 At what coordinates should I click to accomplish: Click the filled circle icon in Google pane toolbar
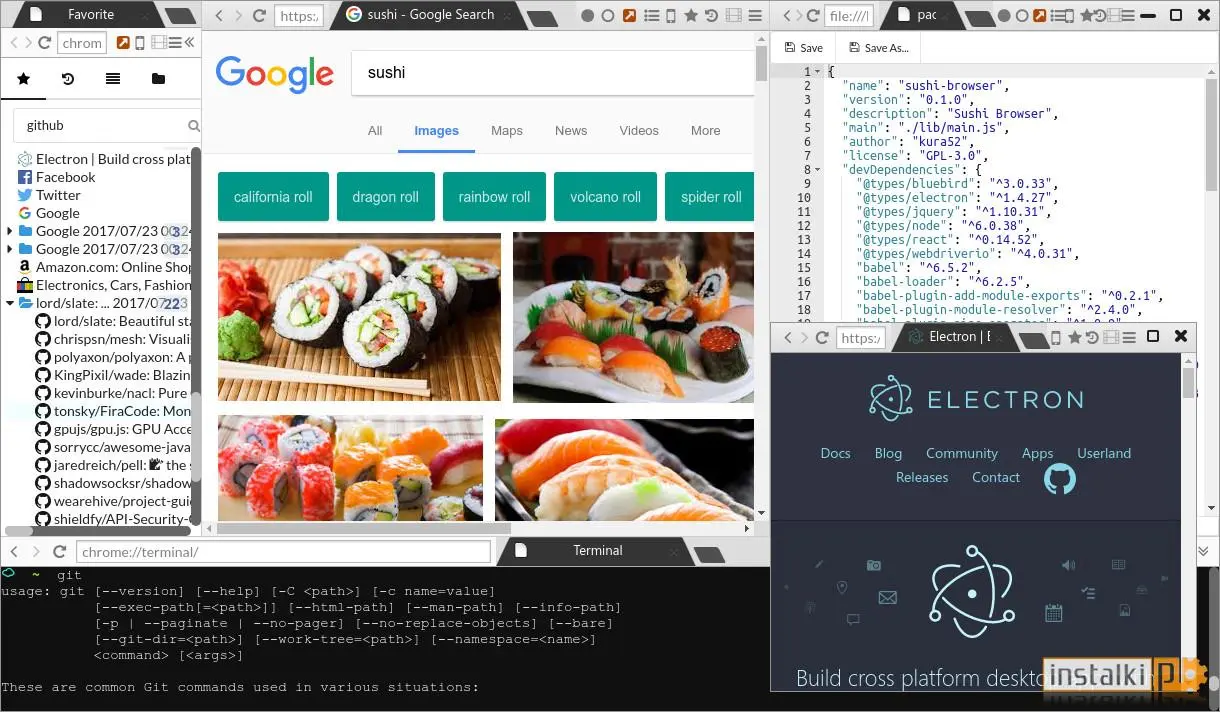(x=588, y=16)
